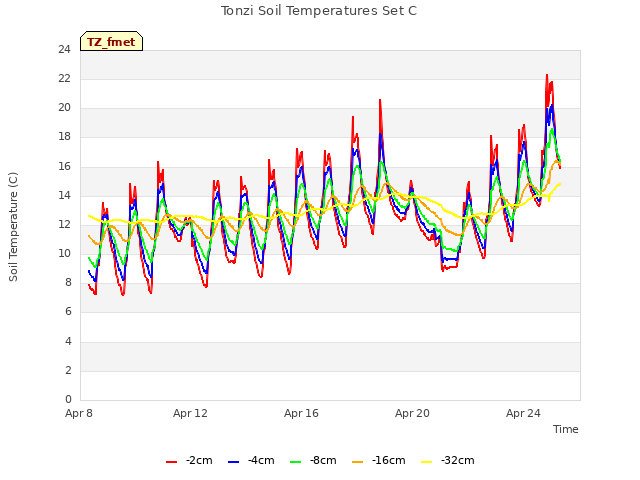Screen dimensions: 640x480
Task: Click the yellow -32cm legend swatch
Action: tap(426, 462)
